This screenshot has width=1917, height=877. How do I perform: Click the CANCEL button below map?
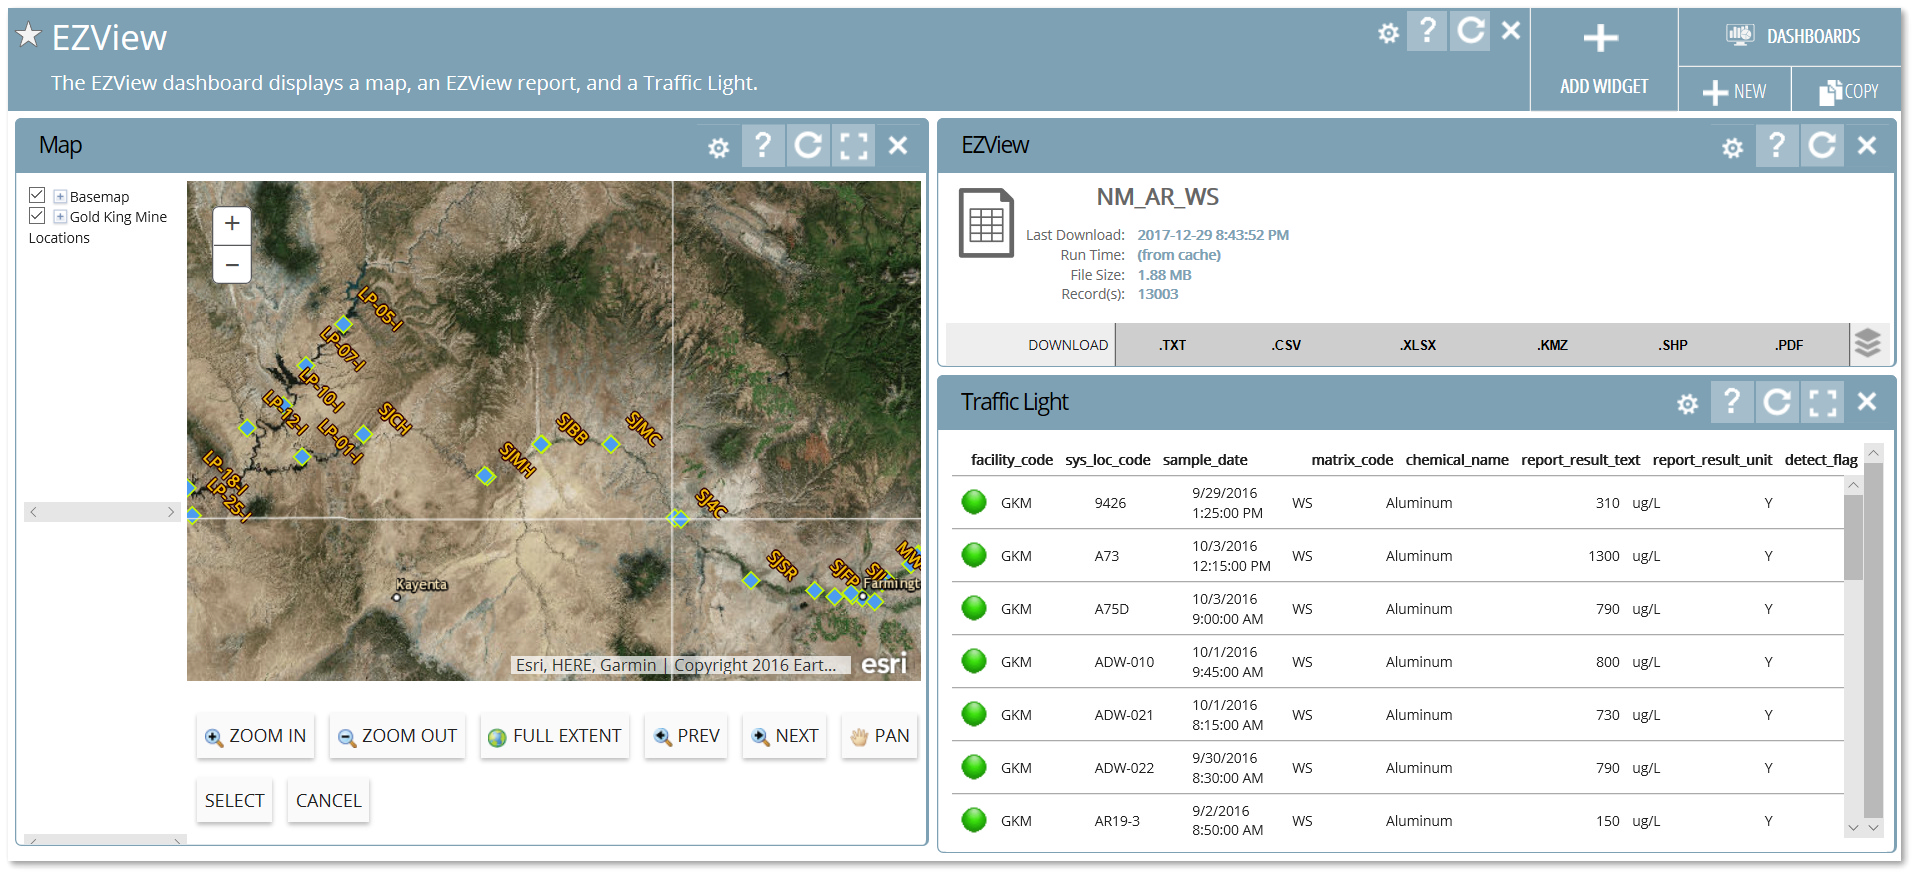[329, 801]
